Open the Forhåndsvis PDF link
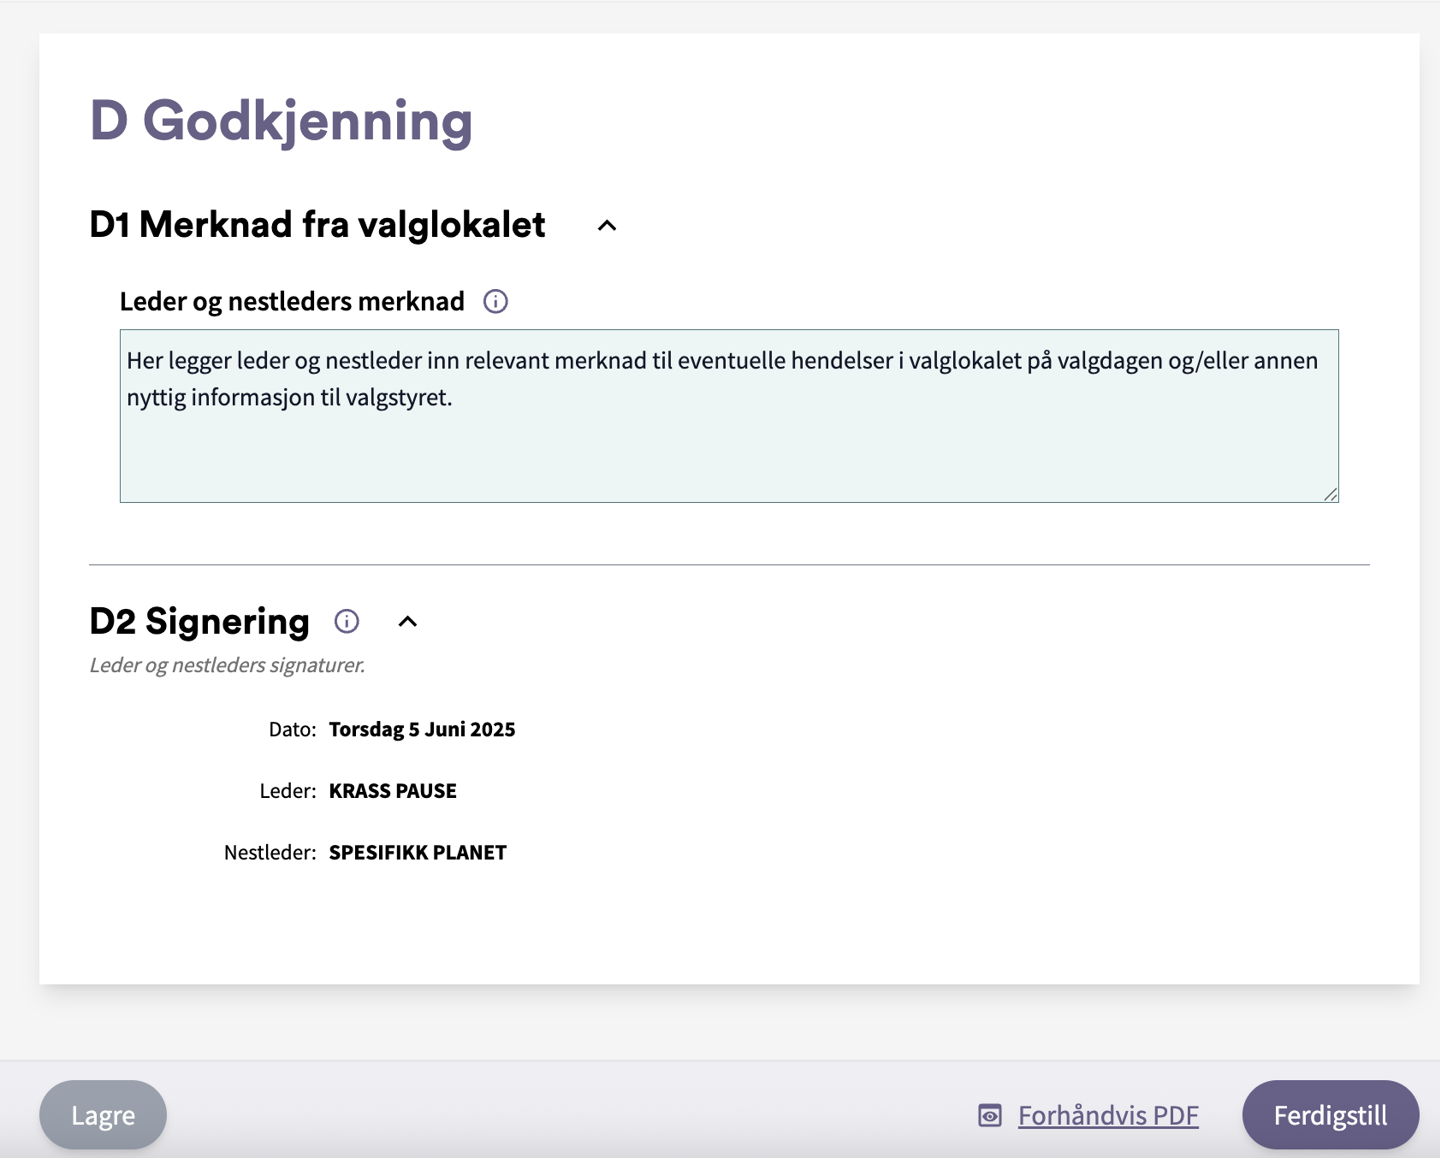 (x=1107, y=1115)
